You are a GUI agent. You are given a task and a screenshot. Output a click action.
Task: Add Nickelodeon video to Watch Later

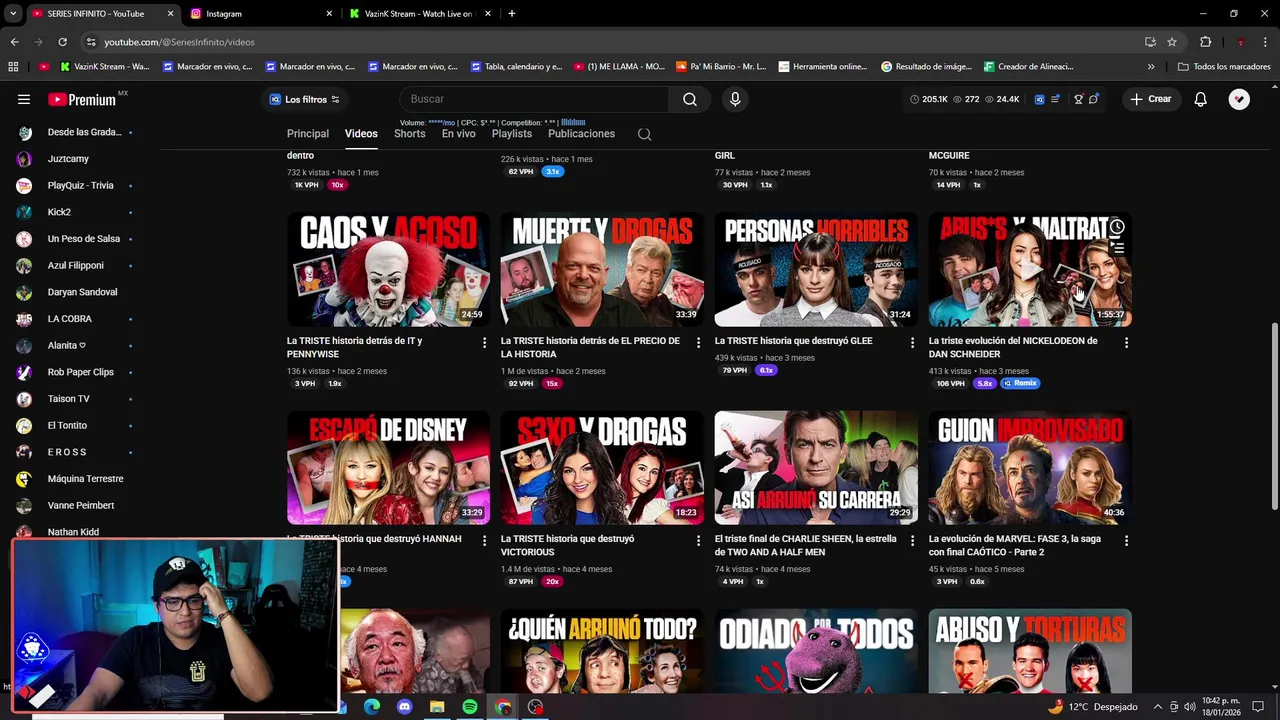(1117, 228)
